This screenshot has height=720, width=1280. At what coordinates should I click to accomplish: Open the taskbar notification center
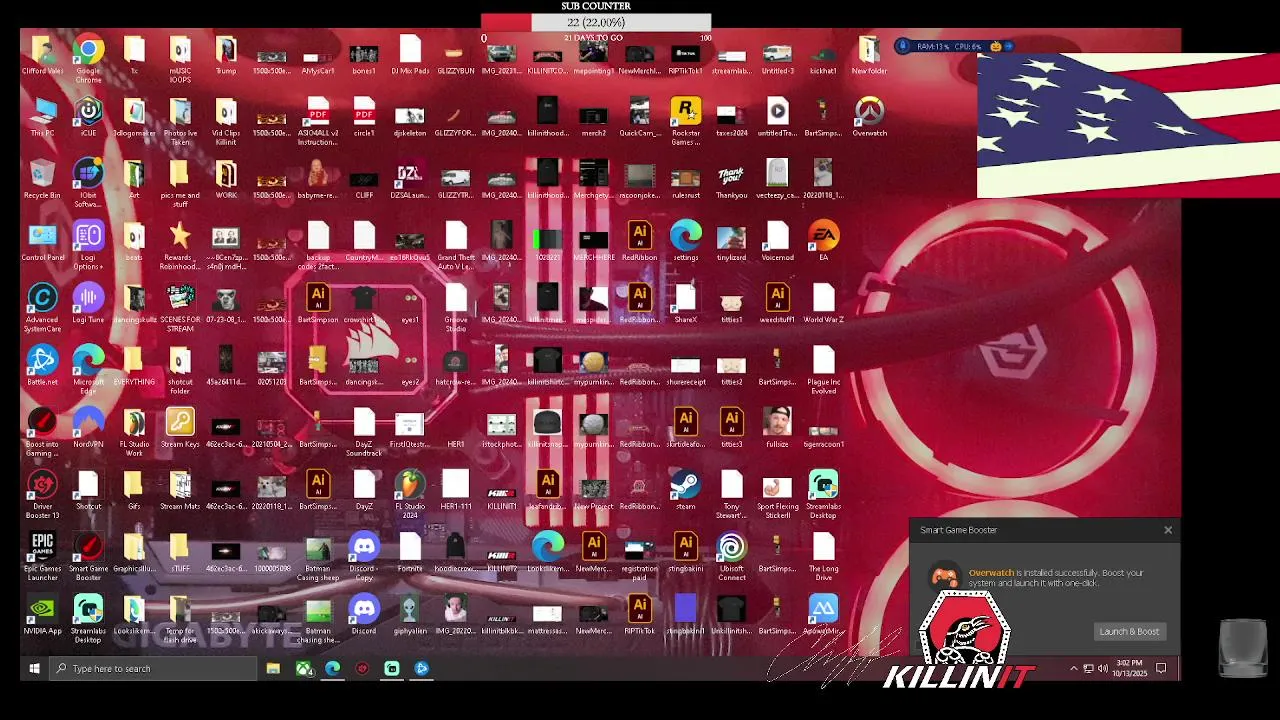coord(1161,668)
